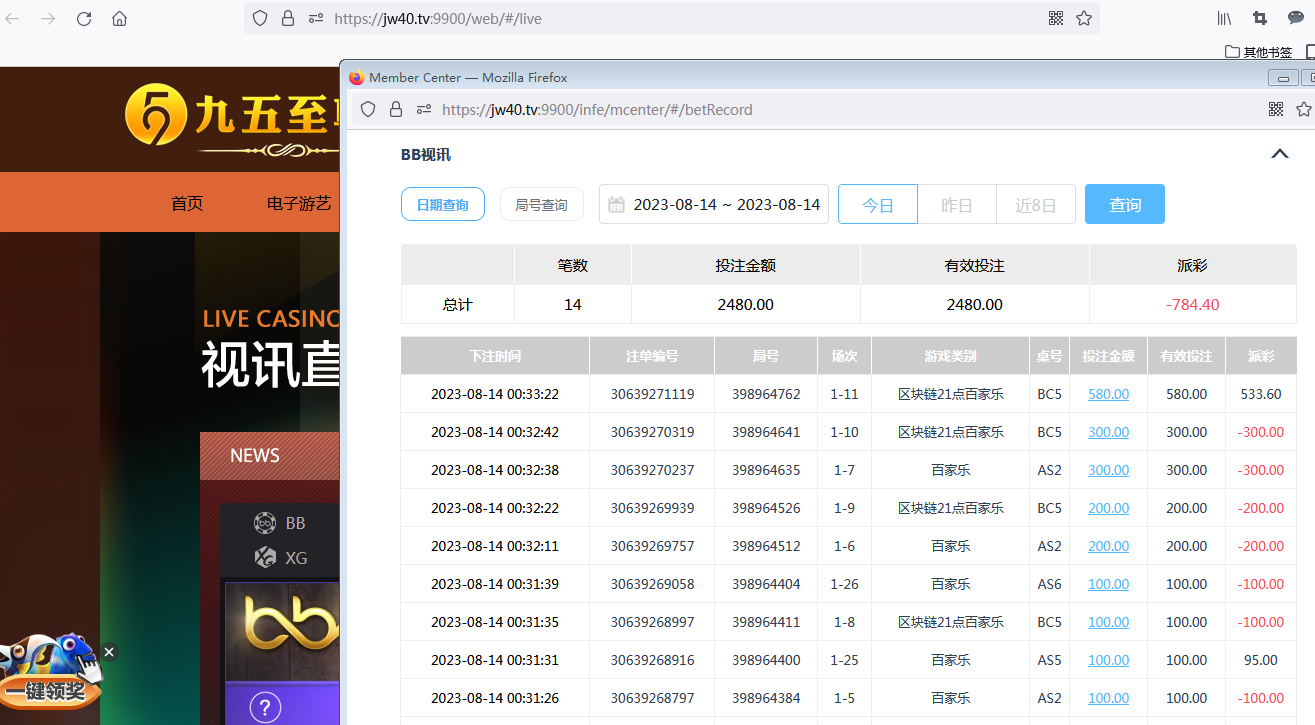Go to browser home page icon
The width and height of the screenshot is (1315, 725).
click(x=119, y=18)
